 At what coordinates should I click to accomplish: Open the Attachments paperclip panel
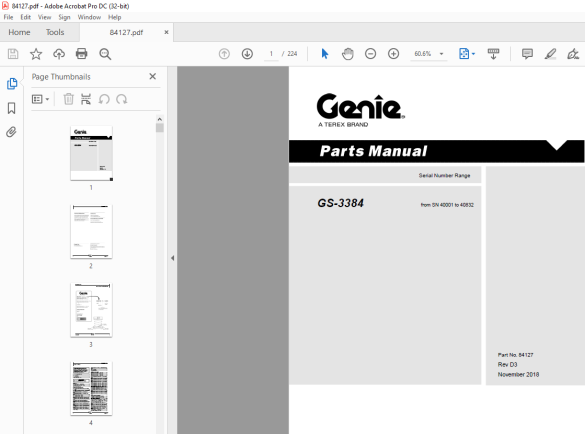(12, 132)
